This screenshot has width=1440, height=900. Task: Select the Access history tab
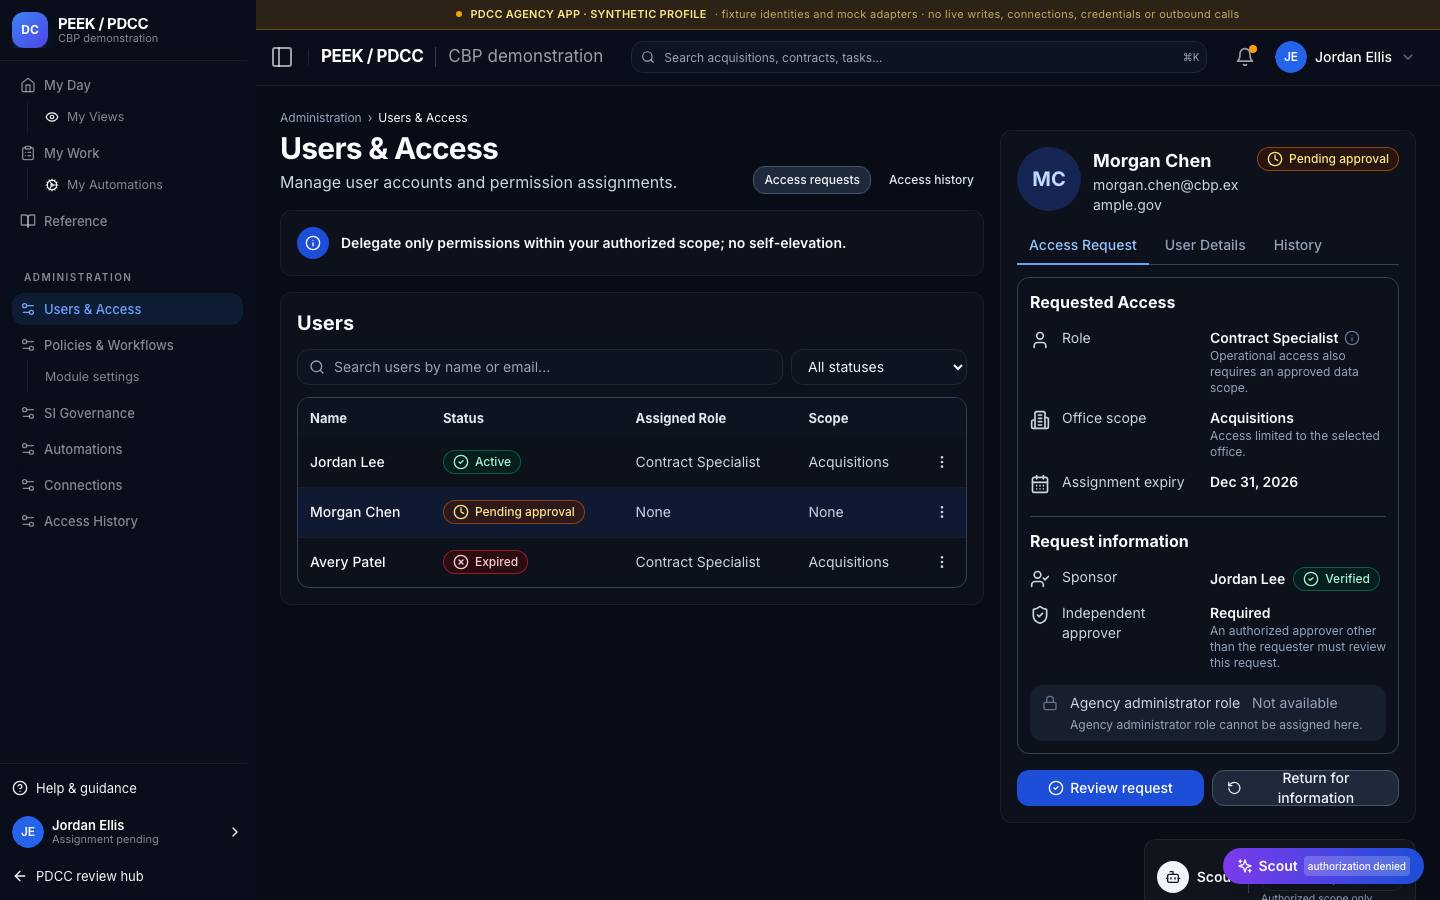pyautogui.click(x=931, y=180)
